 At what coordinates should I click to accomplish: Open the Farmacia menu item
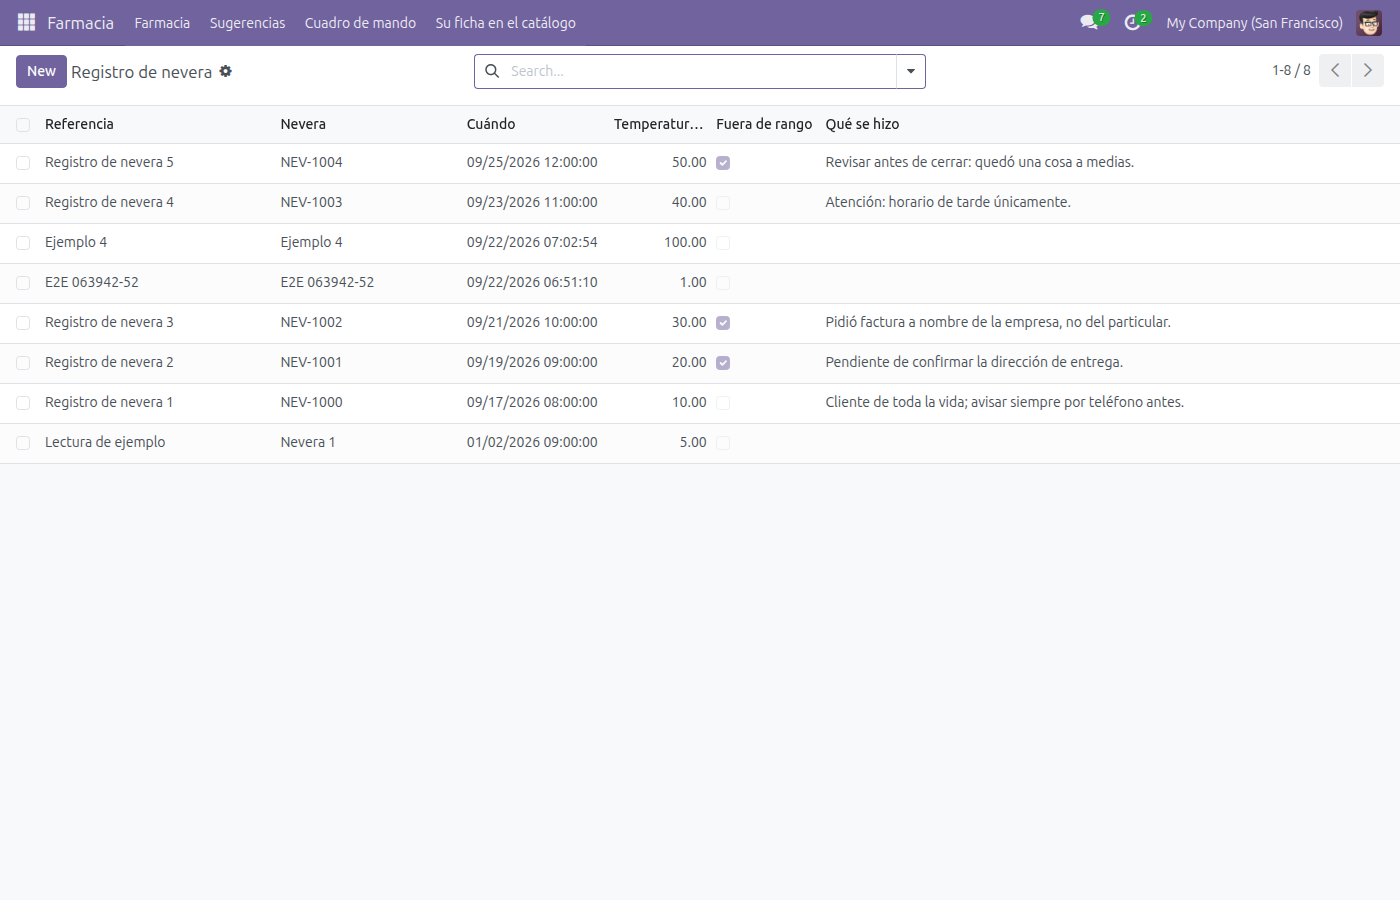(x=162, y=22)
